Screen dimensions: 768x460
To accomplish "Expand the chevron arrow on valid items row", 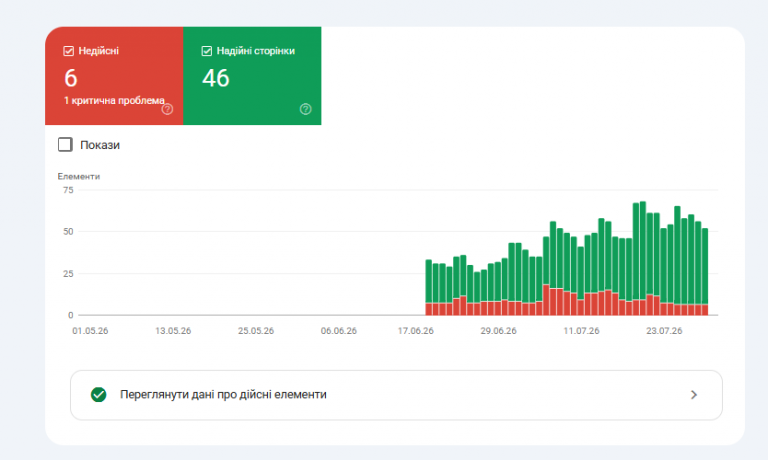I will (694, 395).
